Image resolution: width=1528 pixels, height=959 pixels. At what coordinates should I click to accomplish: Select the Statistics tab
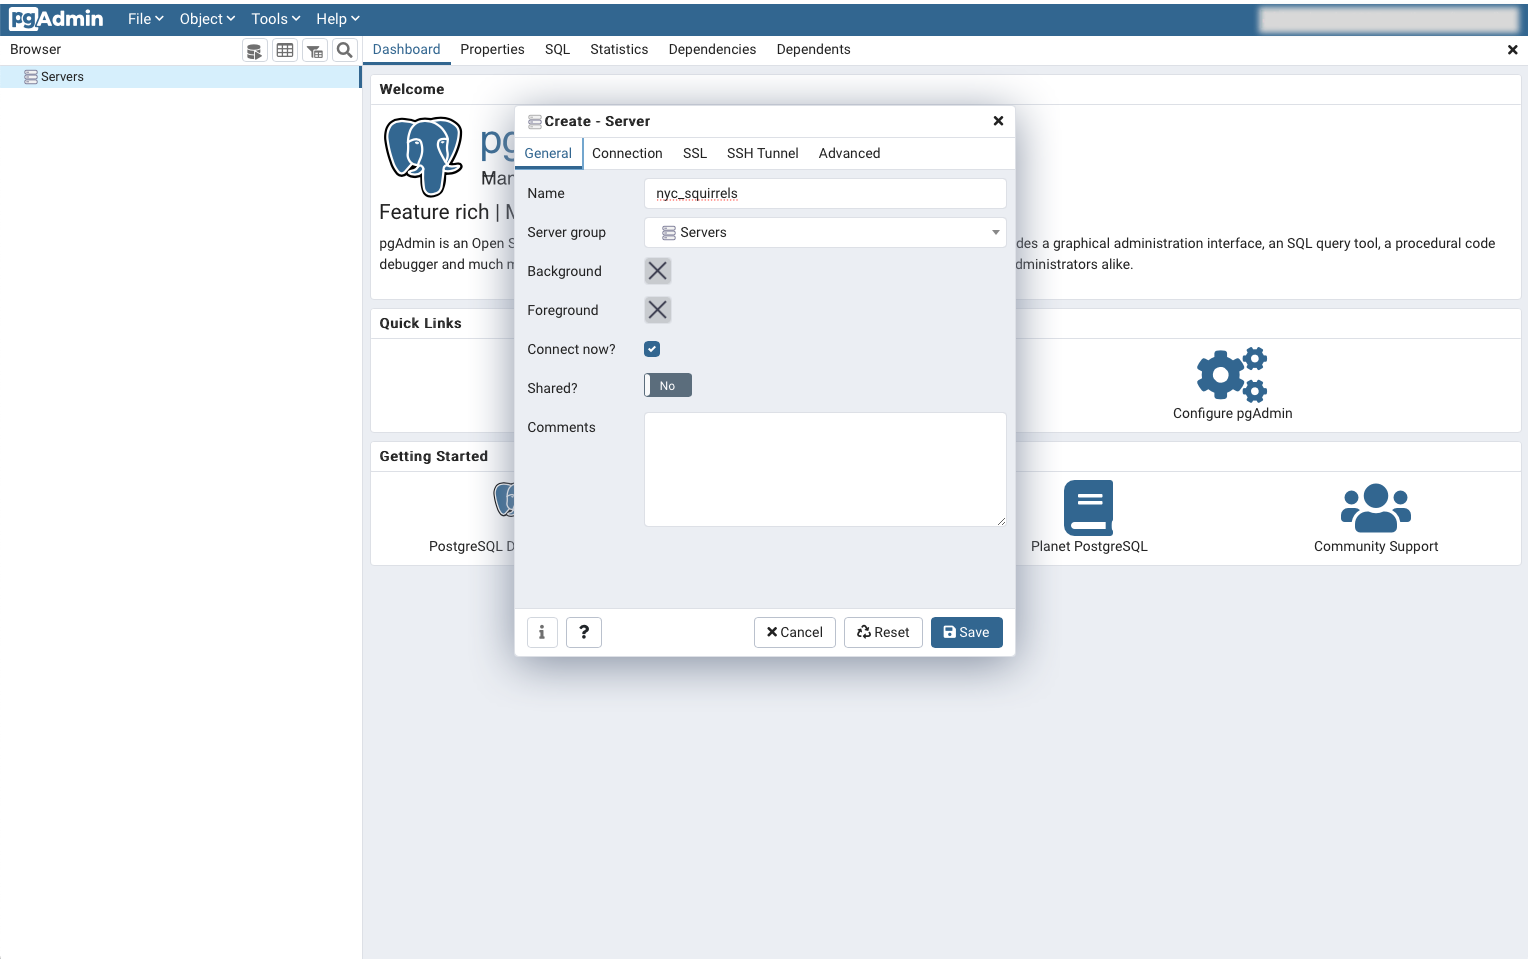(x=619, y=50)
